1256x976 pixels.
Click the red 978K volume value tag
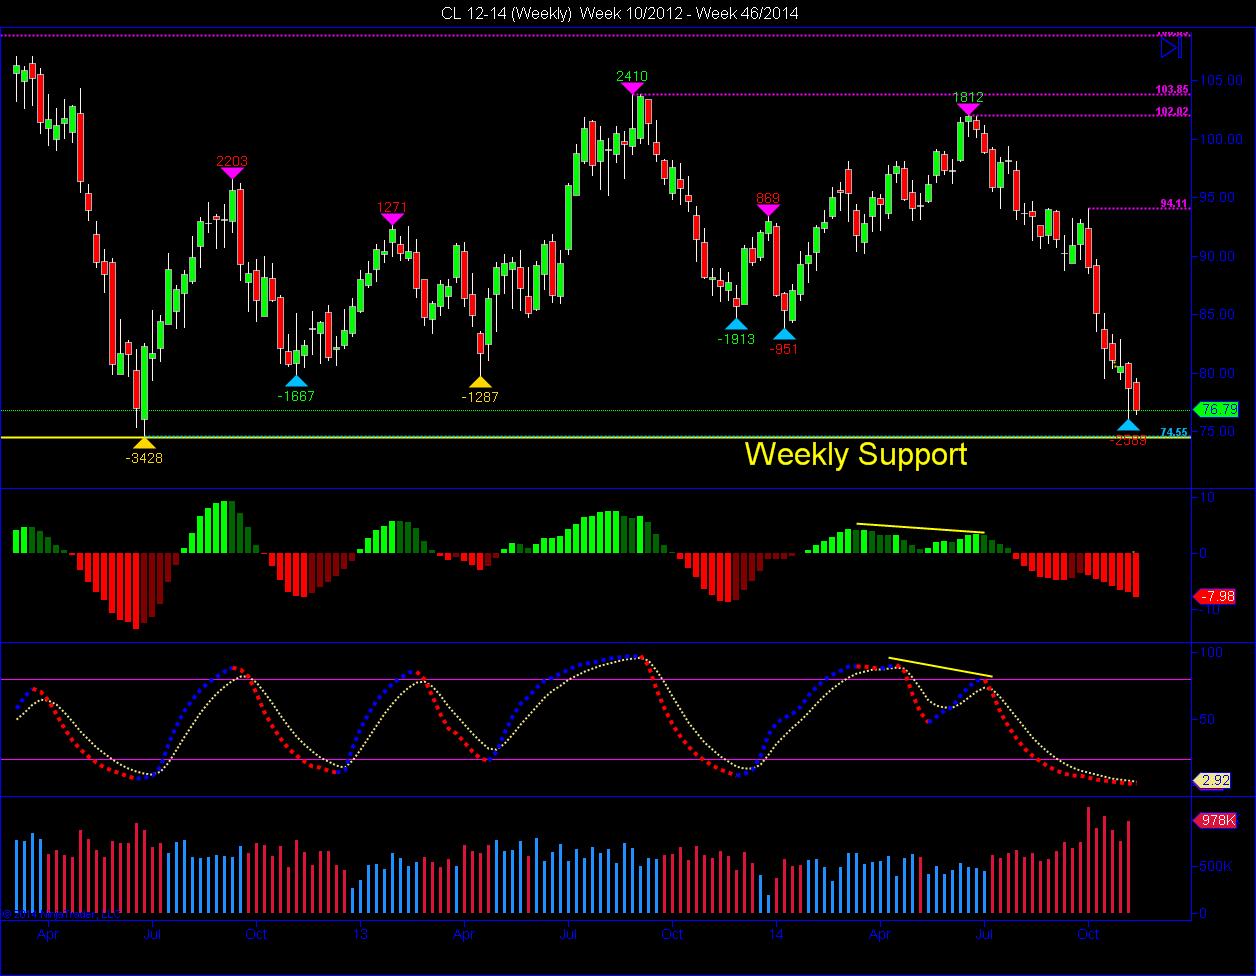click(x=1215, y=821)
